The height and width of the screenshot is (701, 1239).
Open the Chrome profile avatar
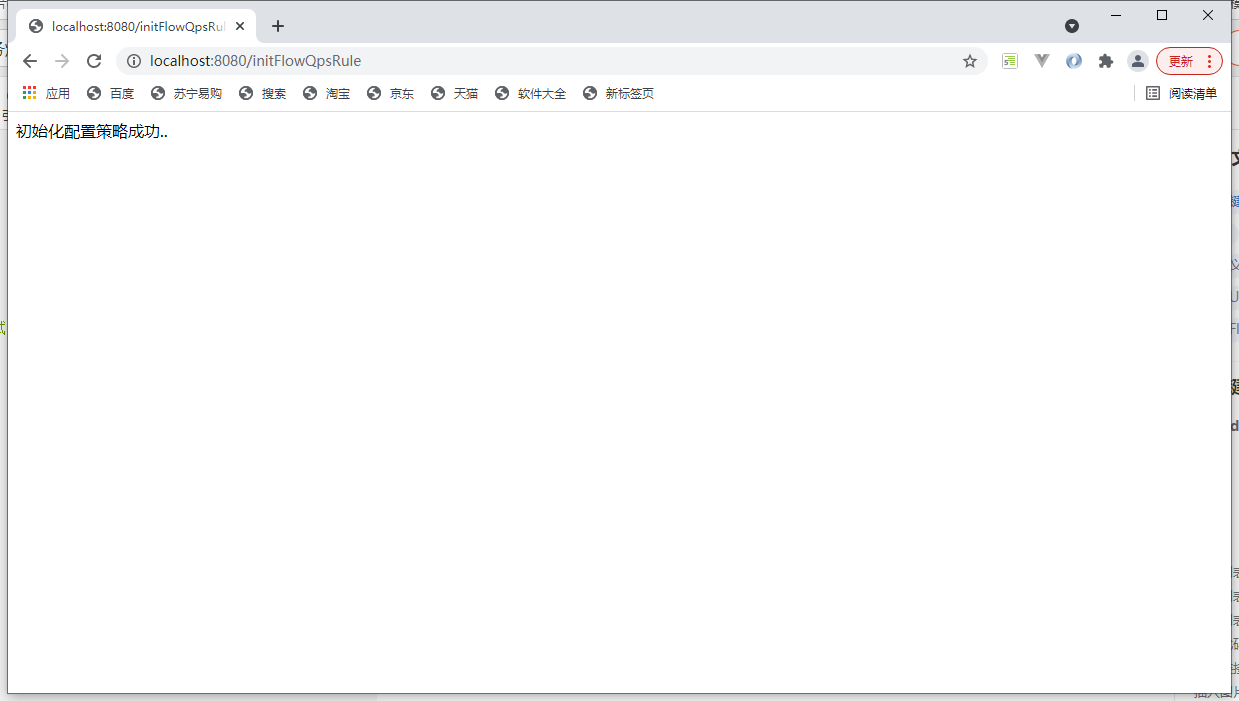[x=1138, y=61]
